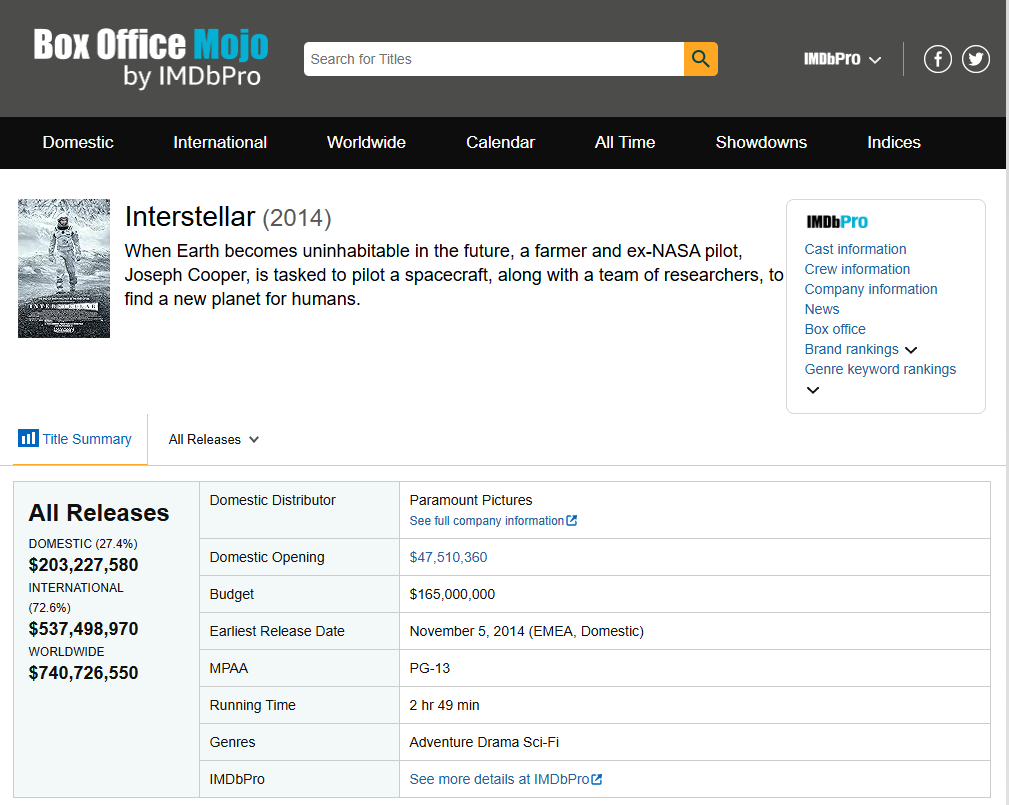Screen dimensions: 1009x805
Task: Open the Facebook icon link
Action: 938,59
